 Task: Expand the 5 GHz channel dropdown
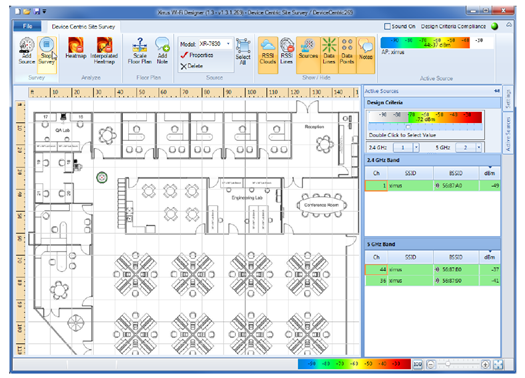click(479, 147)
